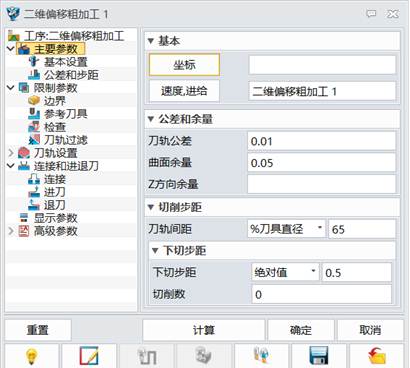Click the red edit pencil icon
Image resolution: width=410 pixels, height=368 pixels.
click(x=89, y=356)
